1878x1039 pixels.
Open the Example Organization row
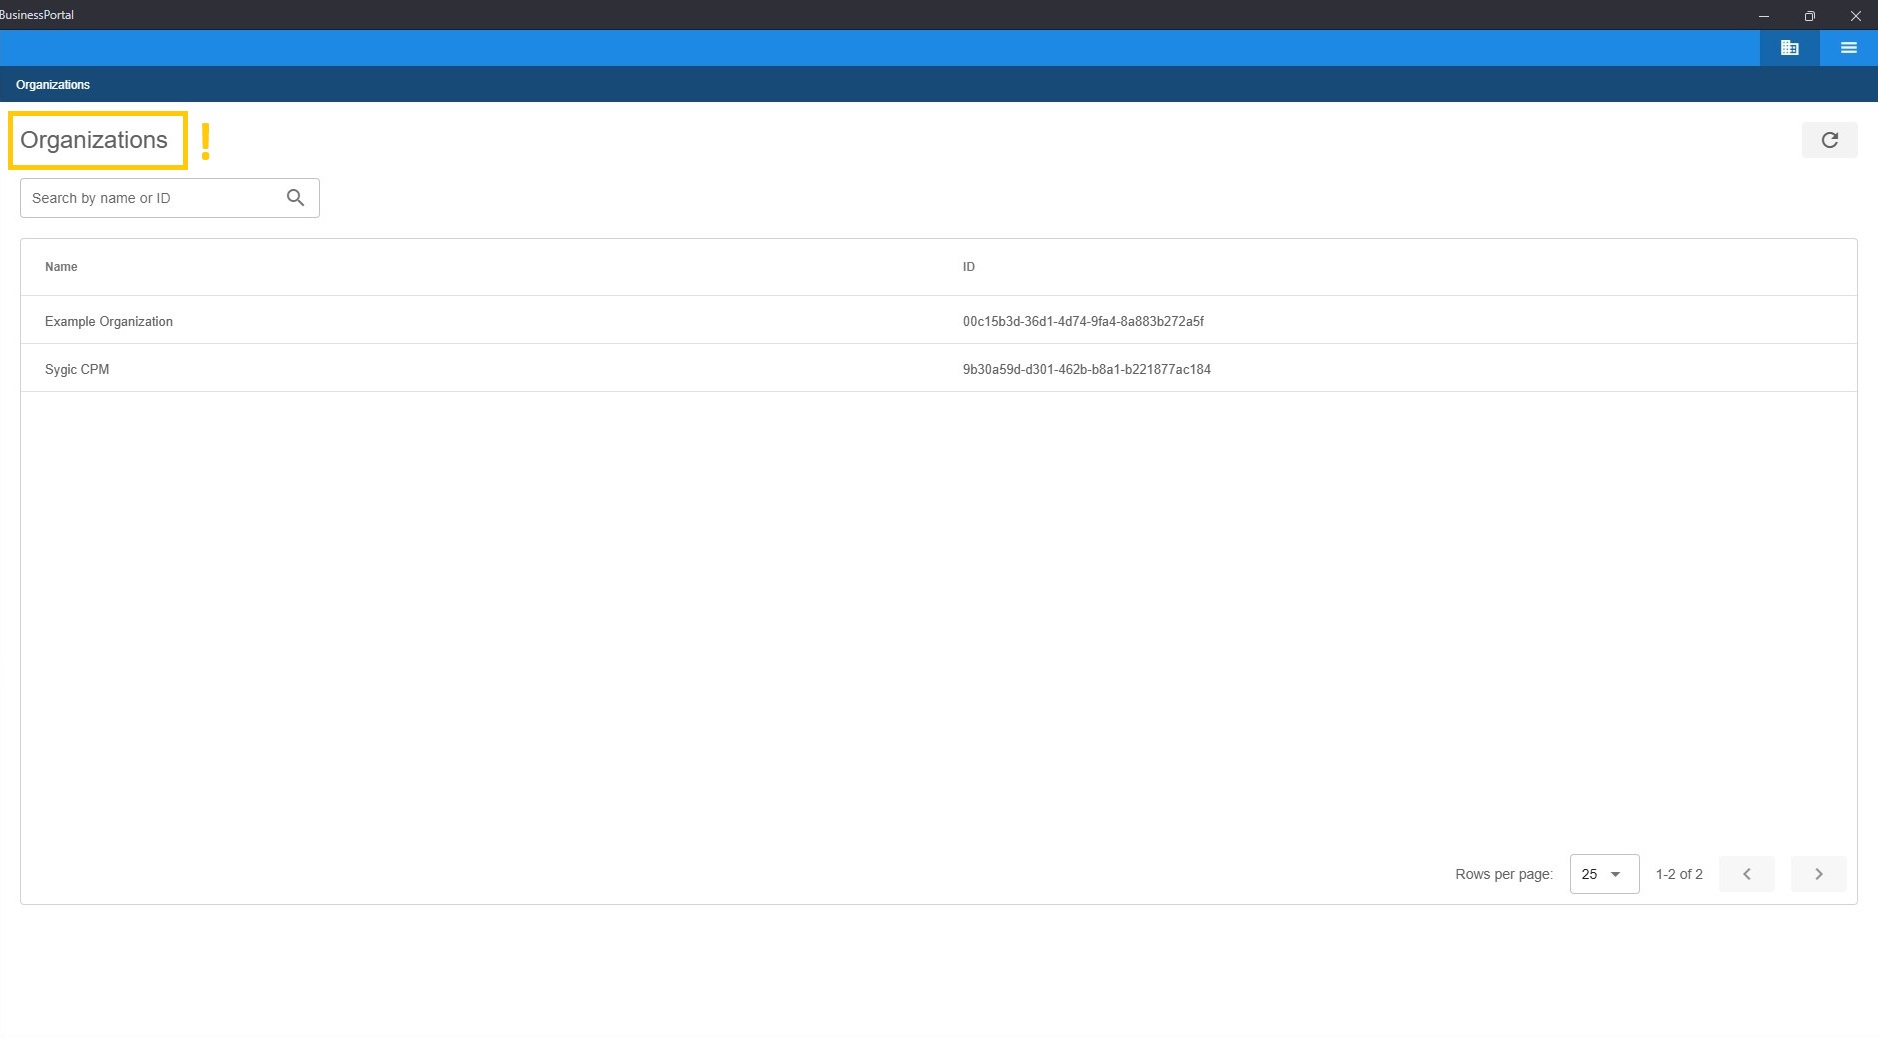pos(109,321)
